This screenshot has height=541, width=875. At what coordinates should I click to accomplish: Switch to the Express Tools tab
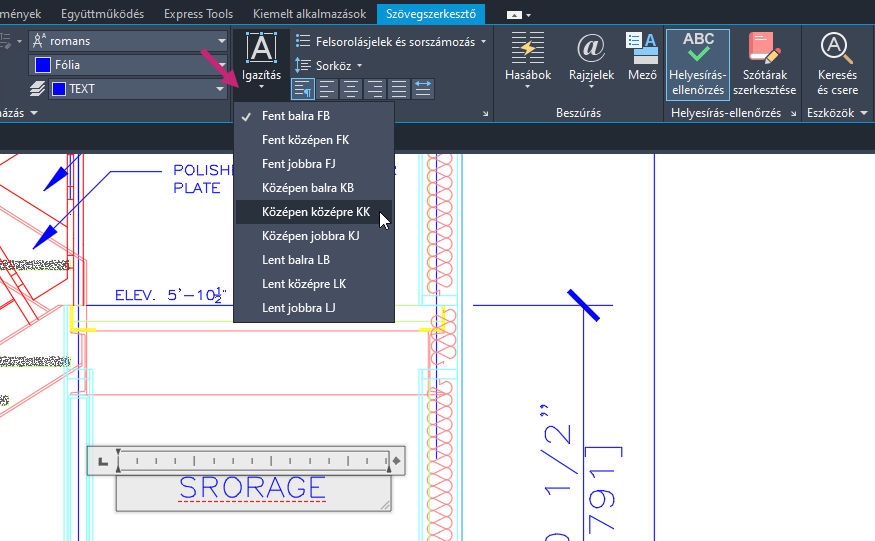click(198, 14)
